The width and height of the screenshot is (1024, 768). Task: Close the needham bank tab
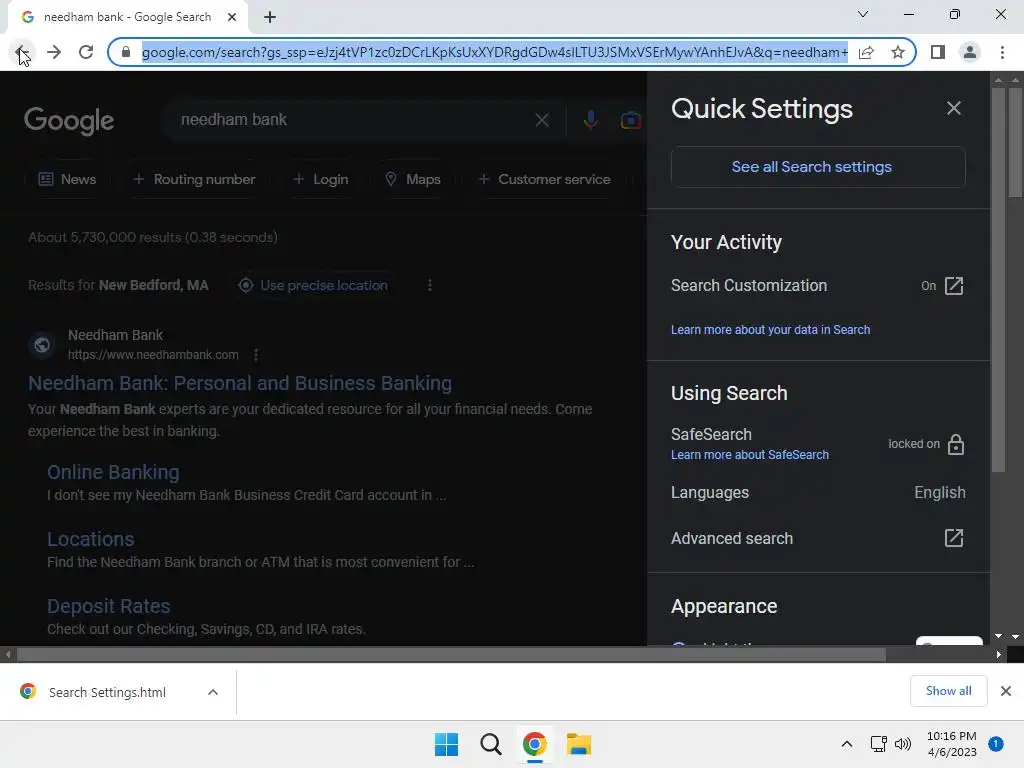232,17
